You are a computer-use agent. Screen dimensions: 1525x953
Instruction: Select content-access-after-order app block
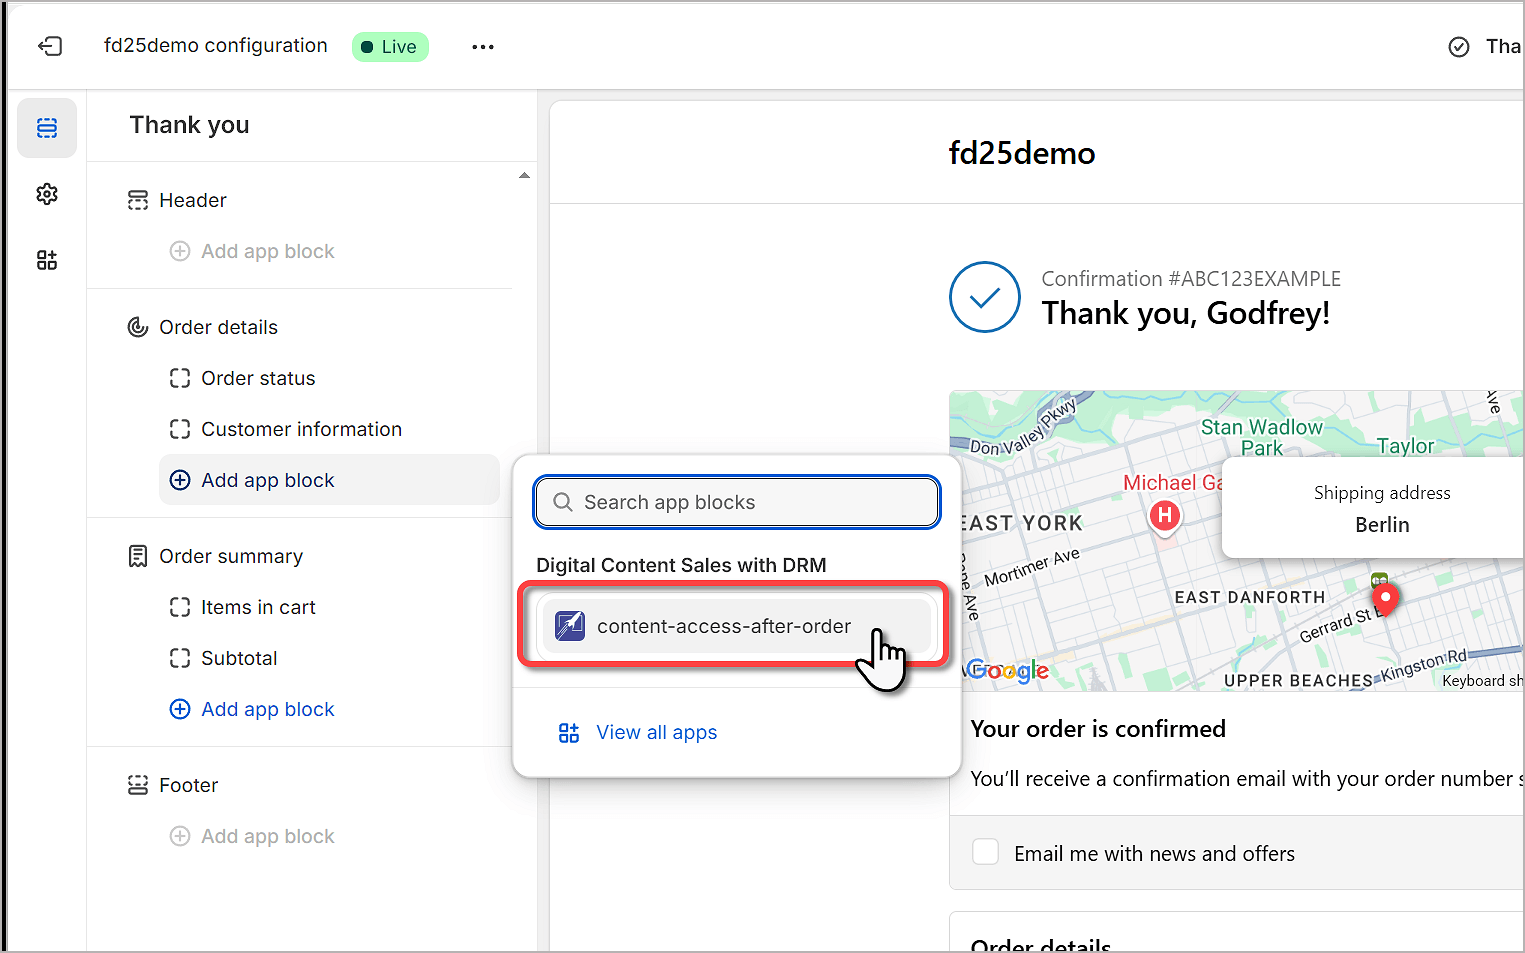[724, 626]
